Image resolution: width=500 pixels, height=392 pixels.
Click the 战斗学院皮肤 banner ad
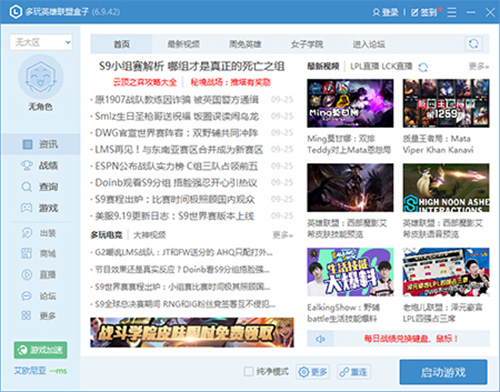pos(192,332)
